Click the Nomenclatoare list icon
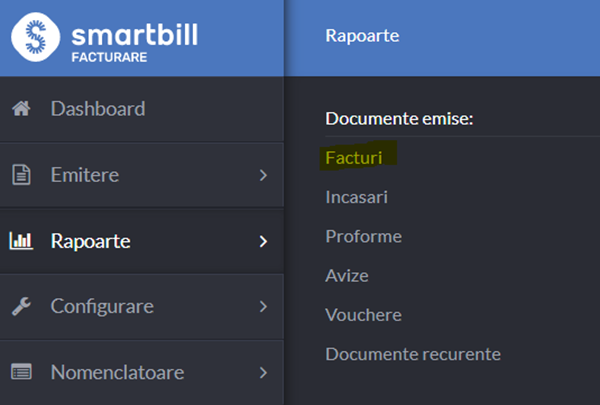This screenshot has width=600, height=405. coord(21,372)
